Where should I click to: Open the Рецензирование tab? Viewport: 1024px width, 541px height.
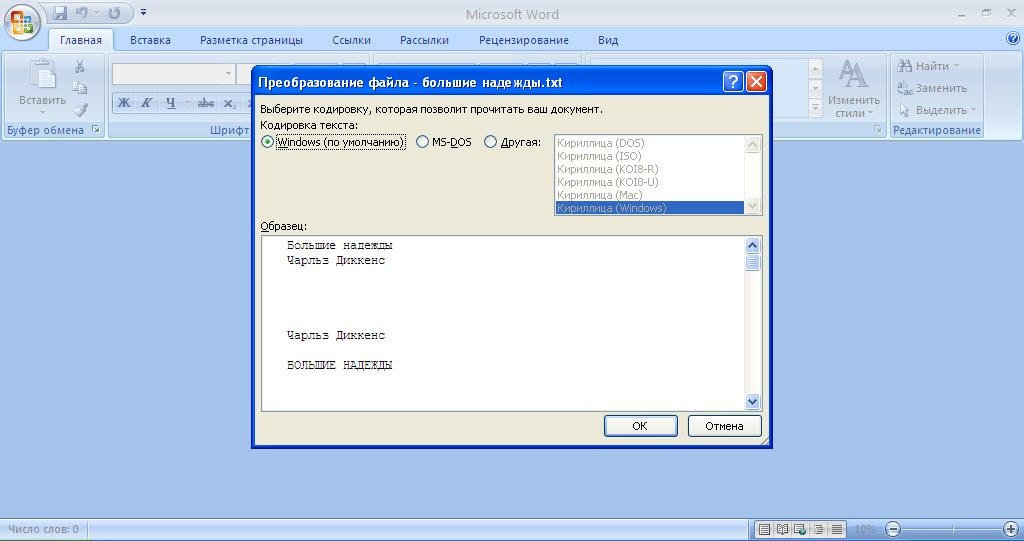pos(524,40)
